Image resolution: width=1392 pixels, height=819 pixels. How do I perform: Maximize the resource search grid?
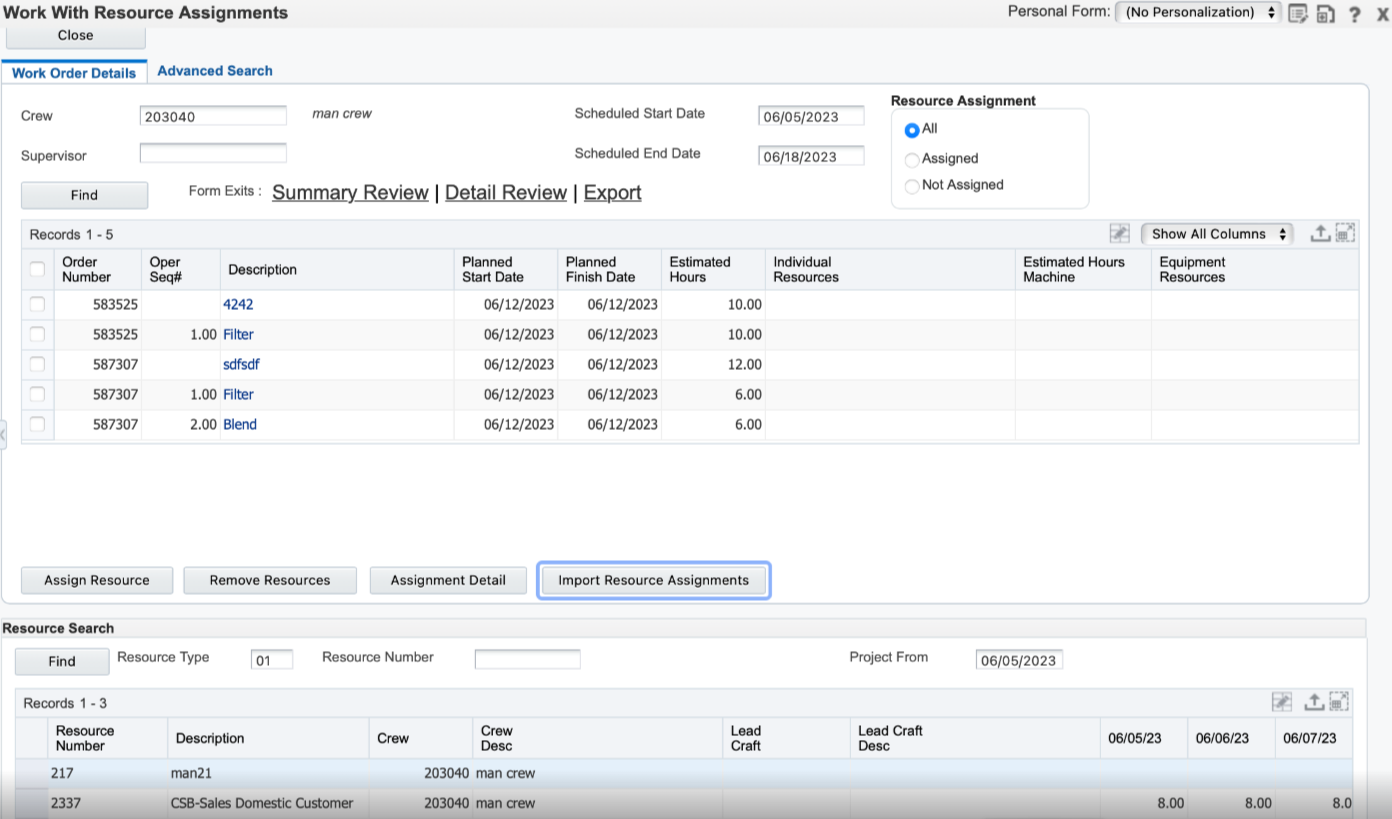pos(1339,702)
